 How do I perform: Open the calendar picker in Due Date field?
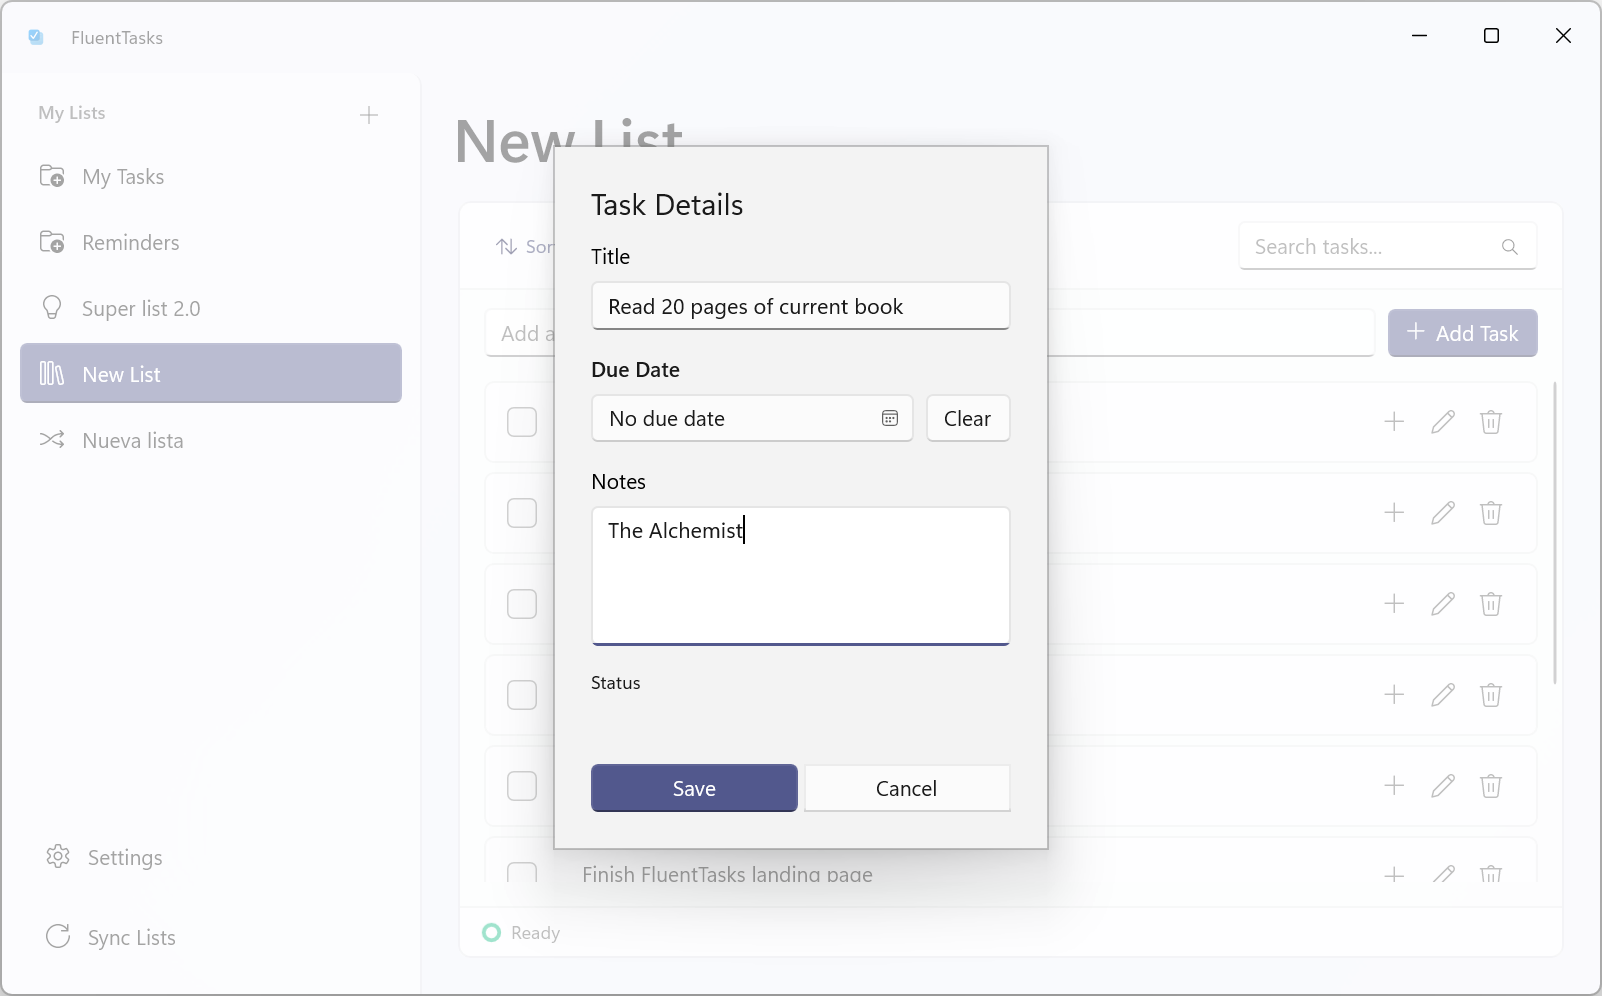(889, 419)
